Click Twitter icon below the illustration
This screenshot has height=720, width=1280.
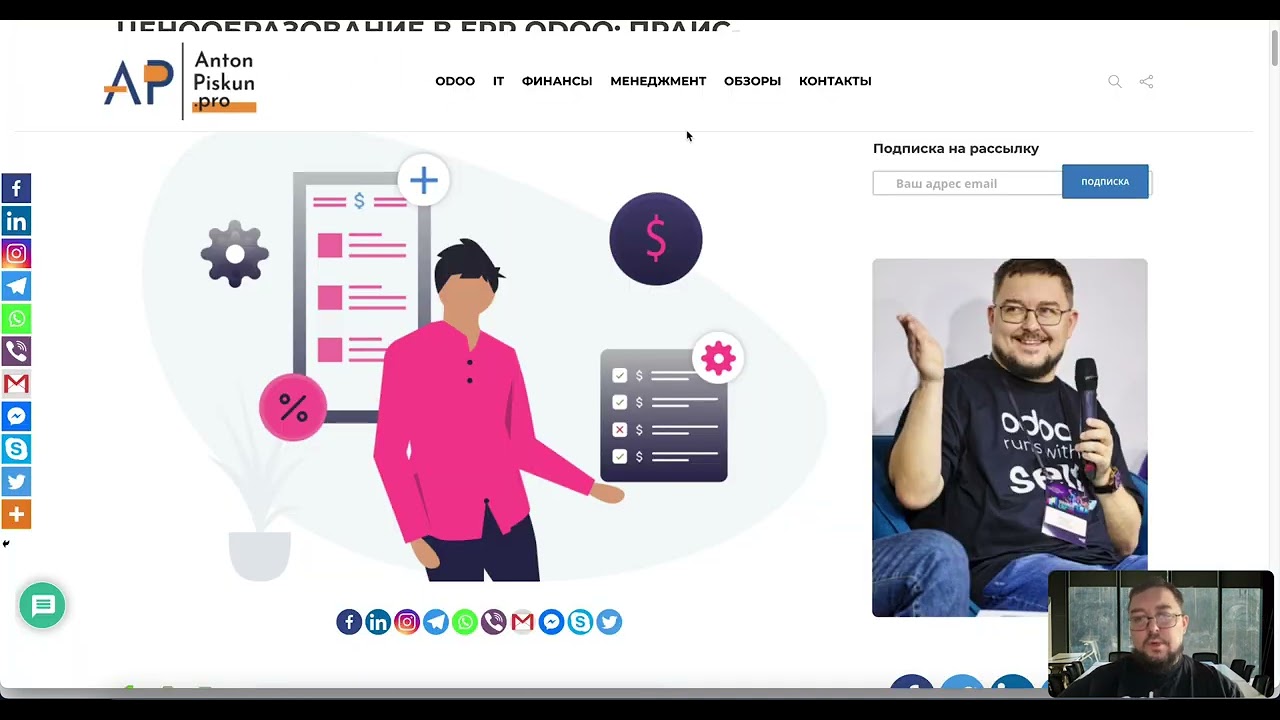610,622
